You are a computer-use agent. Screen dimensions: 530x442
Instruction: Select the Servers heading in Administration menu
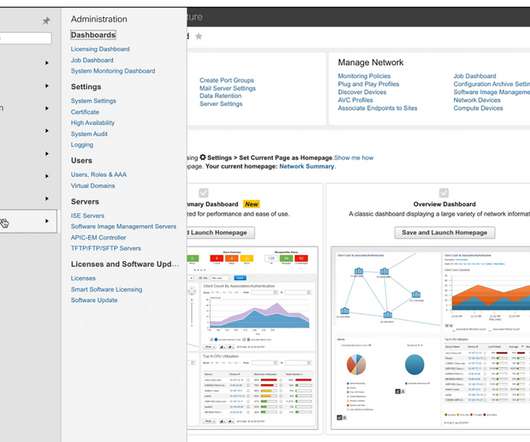point(85,202)
